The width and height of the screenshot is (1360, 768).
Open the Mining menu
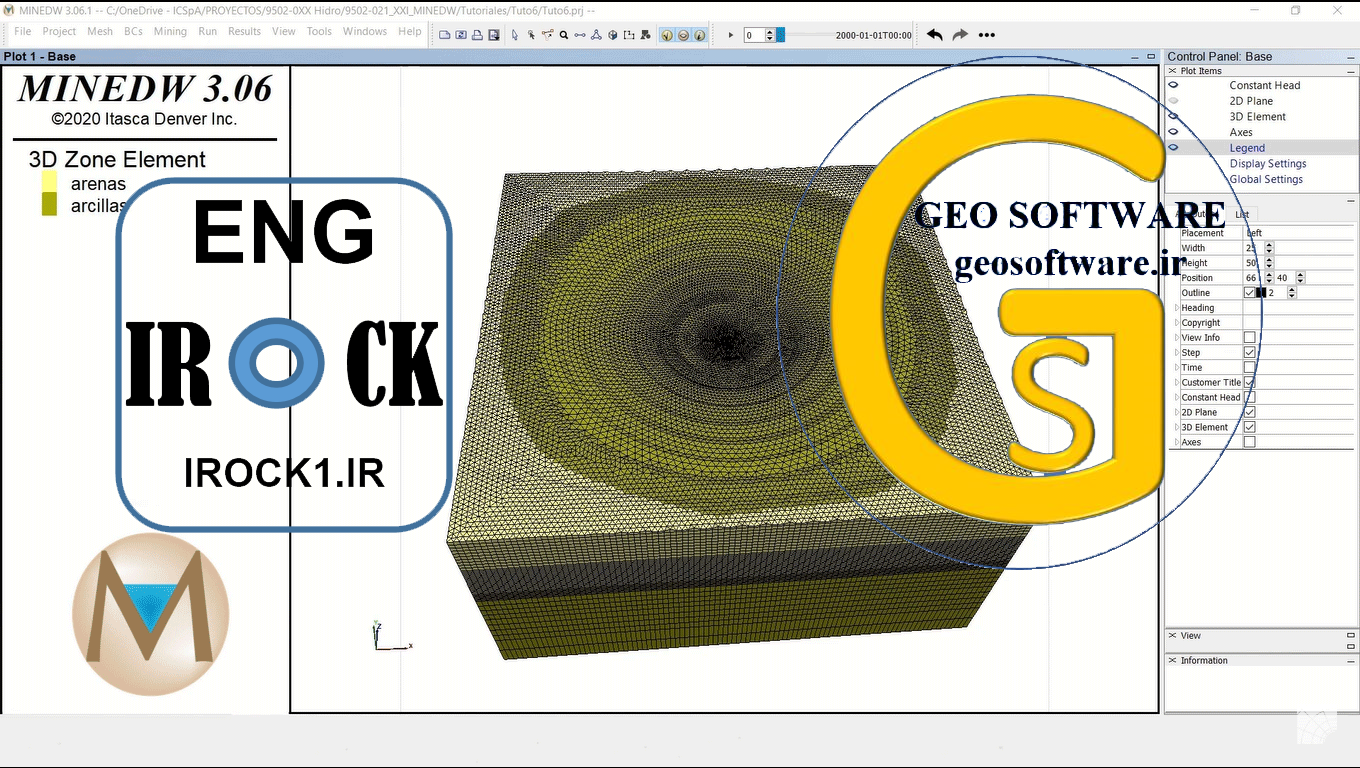tap(170, 32)
